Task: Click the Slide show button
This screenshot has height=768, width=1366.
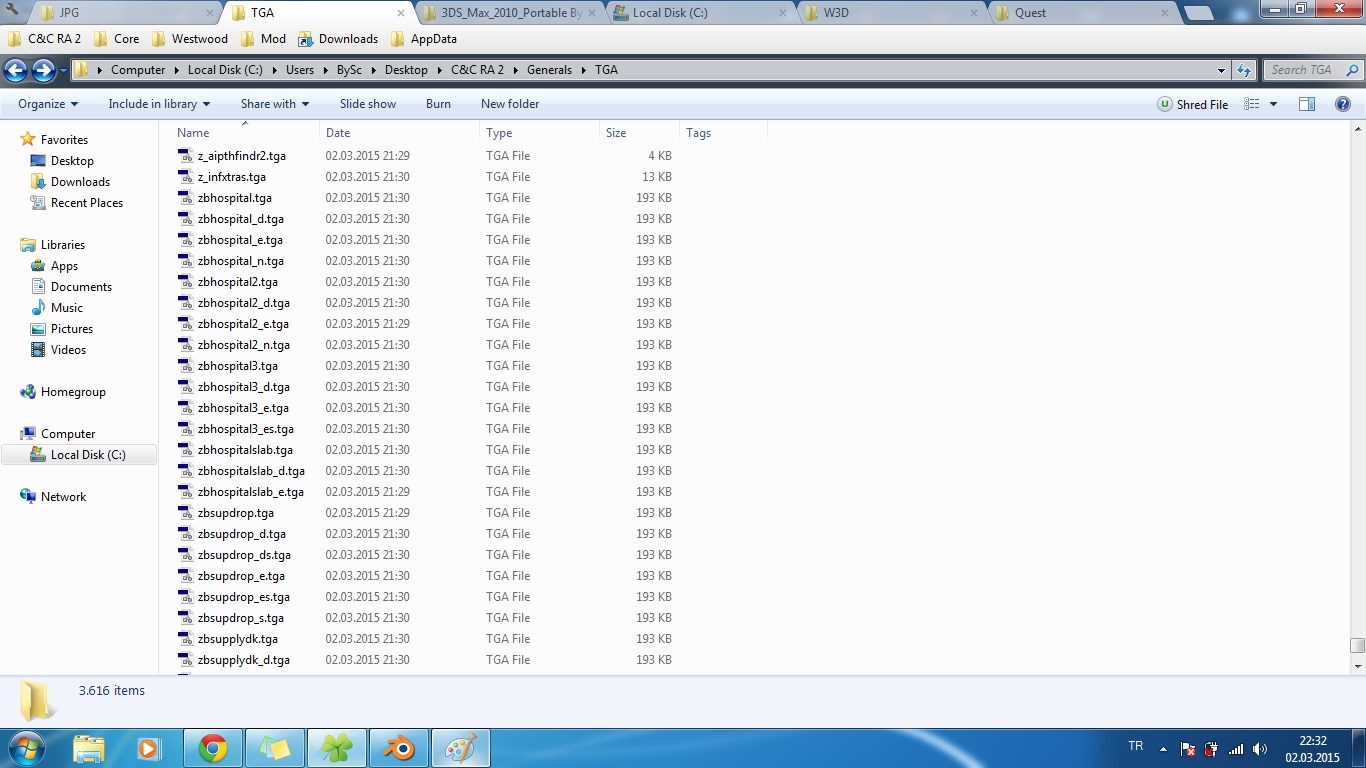Action: pyautogui.click(x=368, y=104)
